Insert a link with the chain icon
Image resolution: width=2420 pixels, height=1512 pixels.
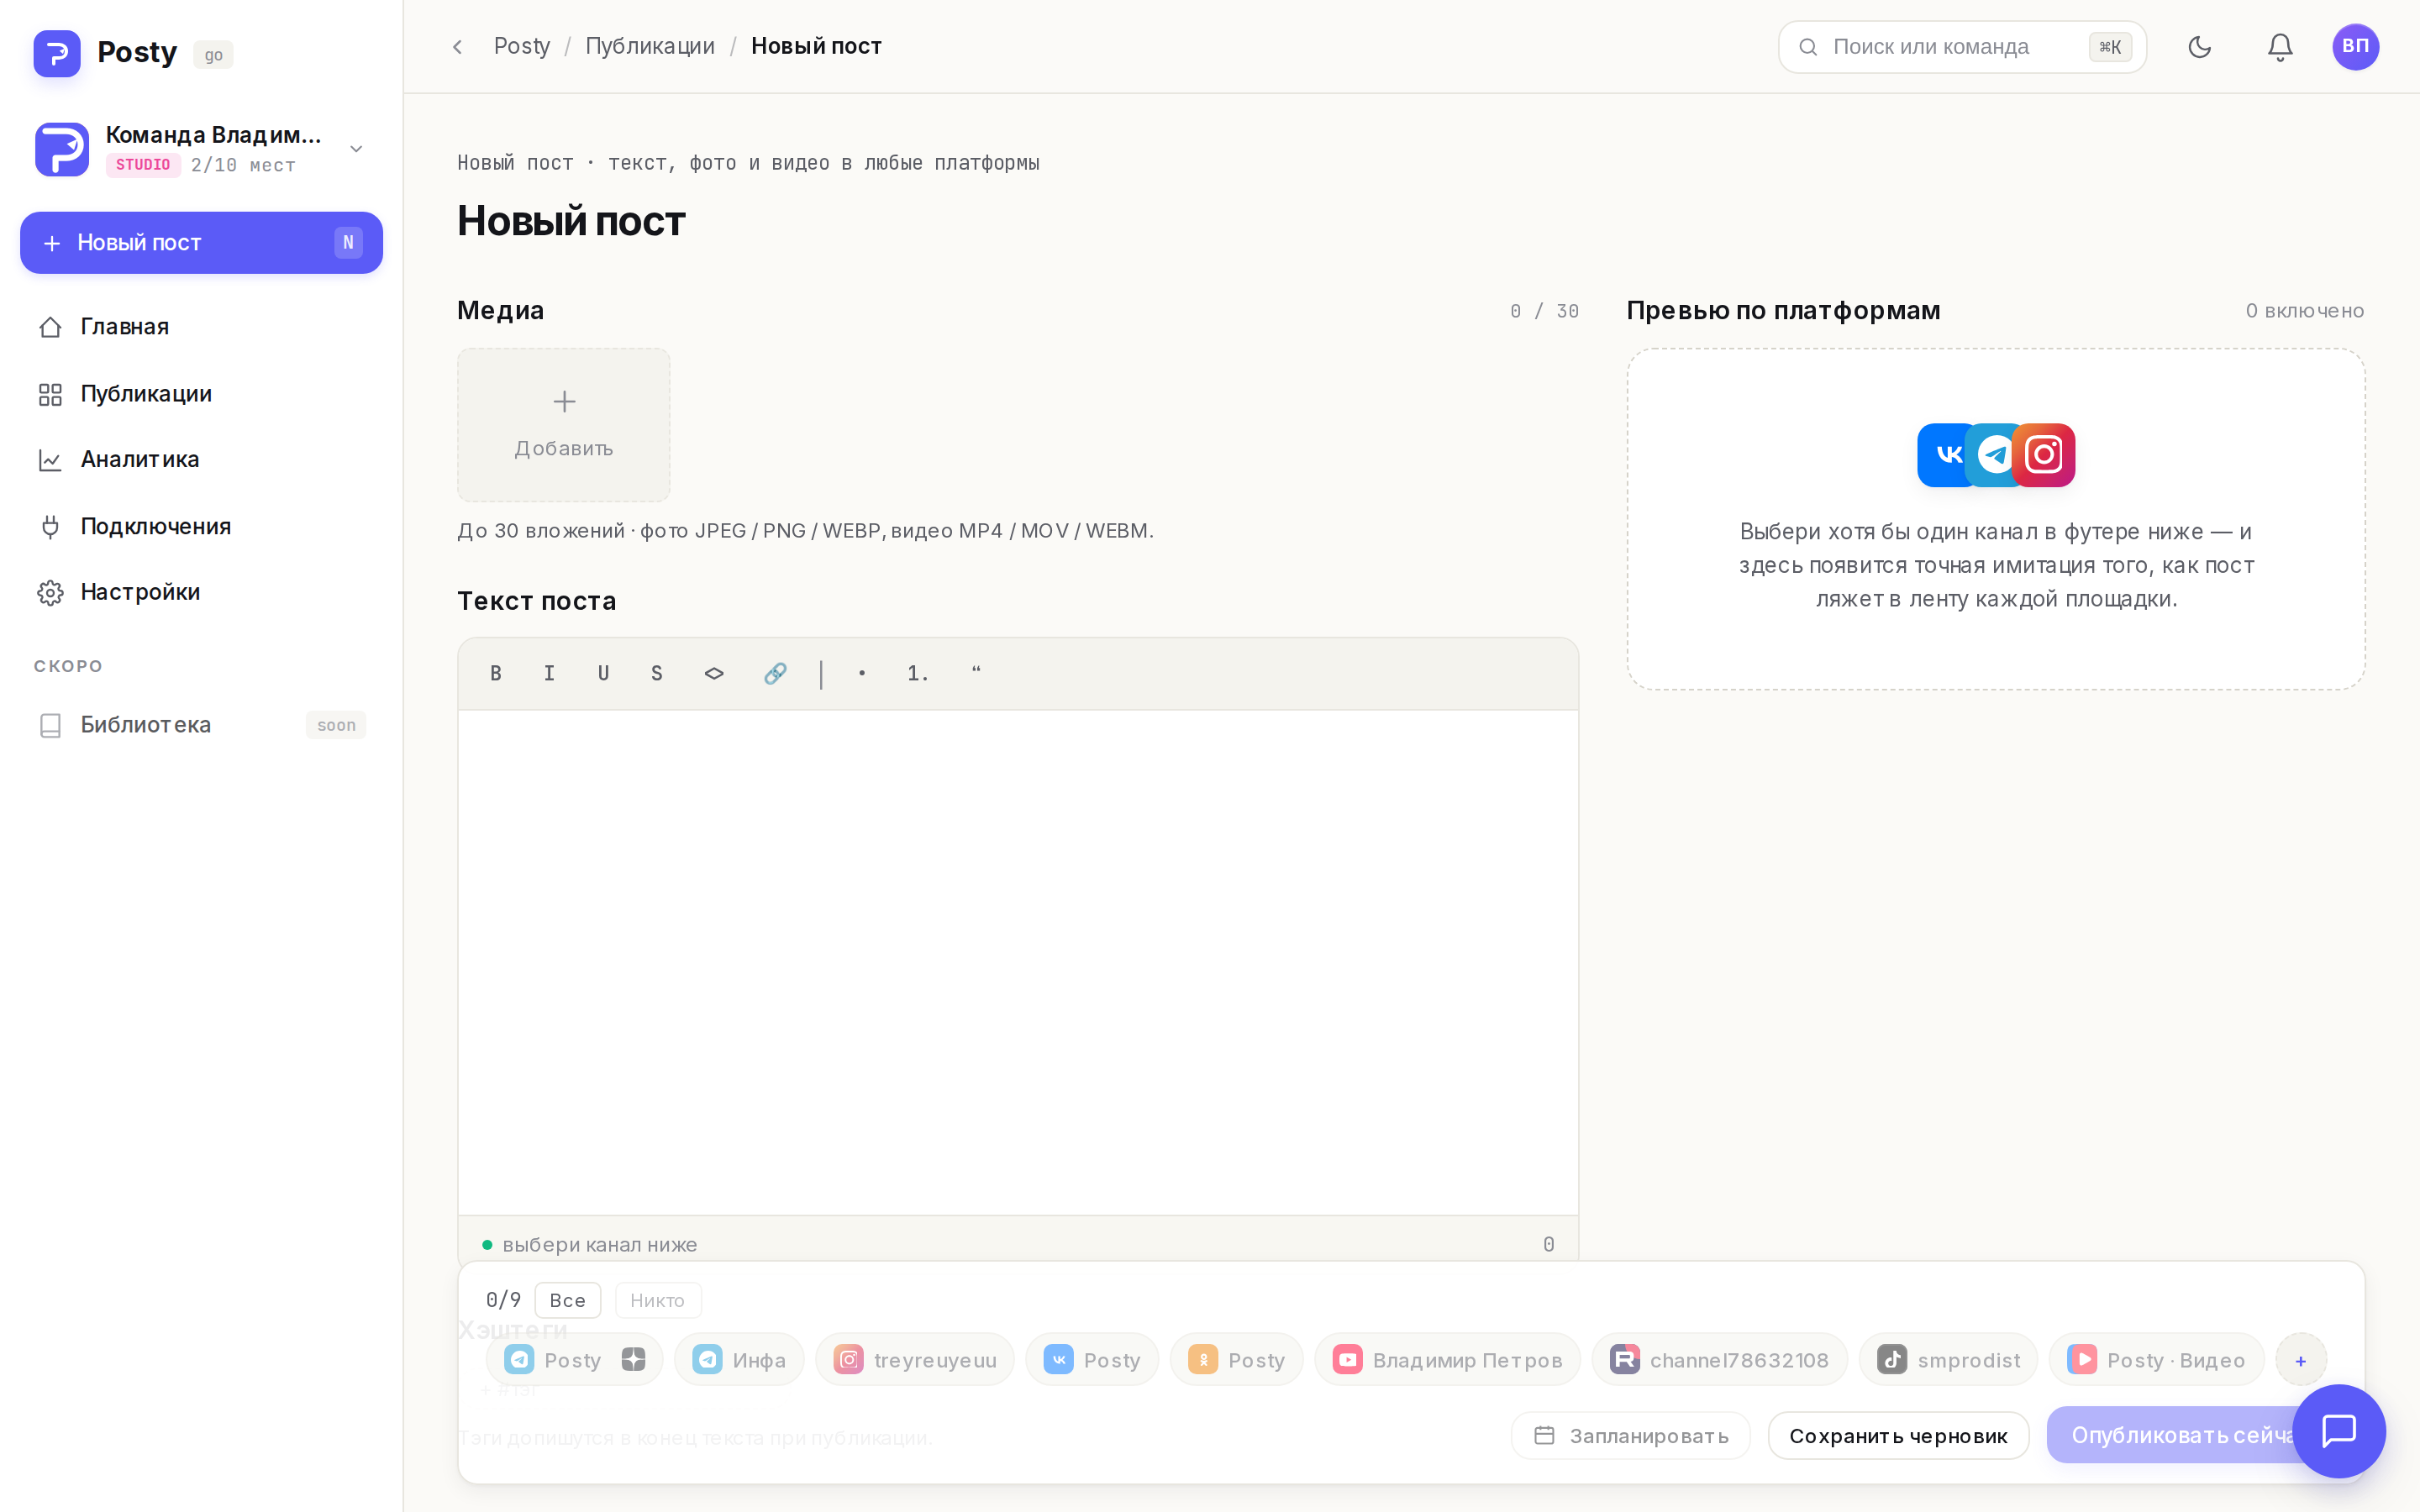point(775,673)
